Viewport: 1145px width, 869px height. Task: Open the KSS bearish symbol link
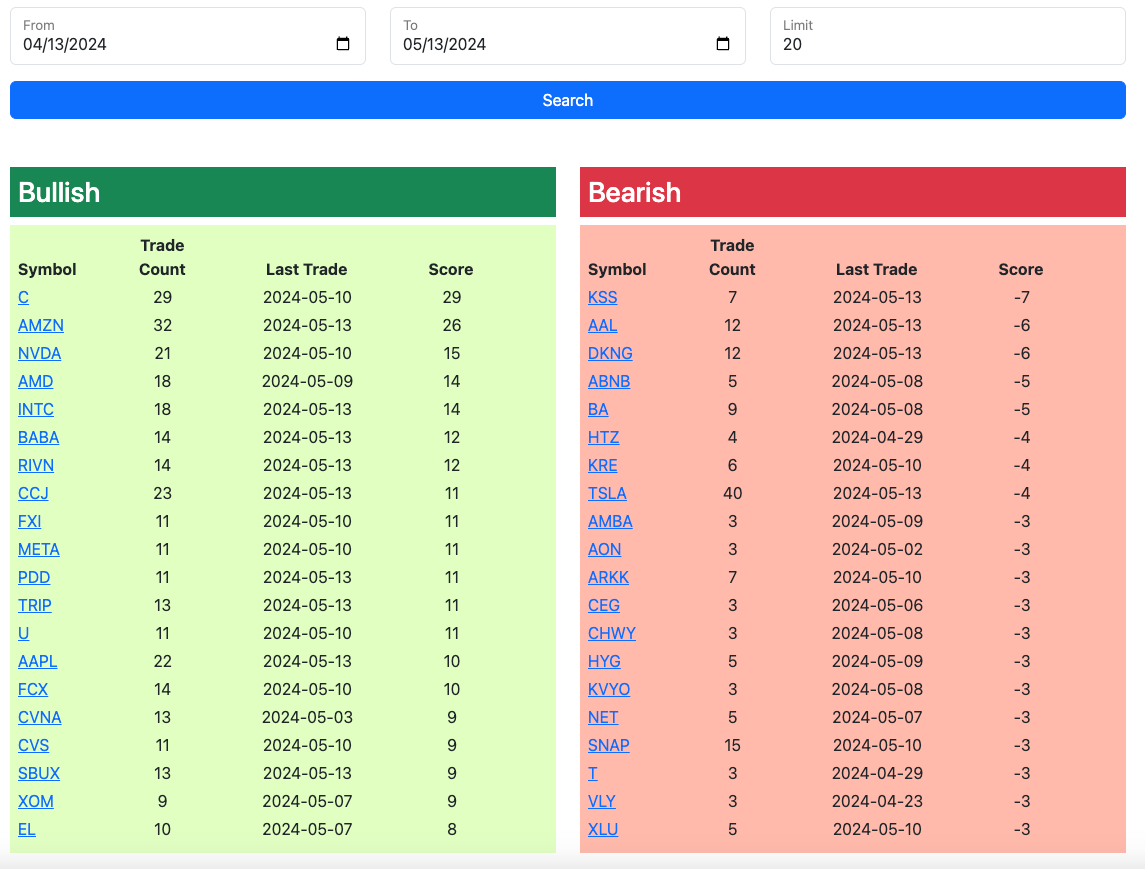[x=602, y=298]
